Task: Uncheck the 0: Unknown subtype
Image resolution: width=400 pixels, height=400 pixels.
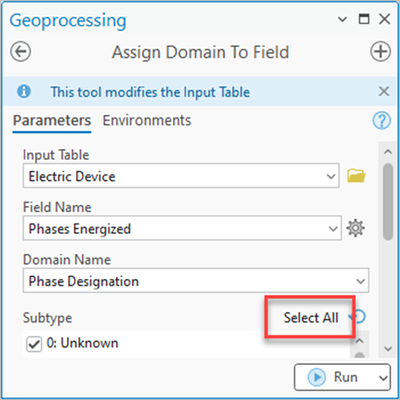Action: coord(34,344)
